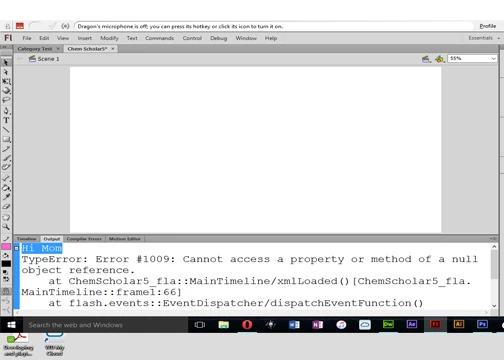Select the Rectangle tool
Screen dimensions: 504x360
[x=6, y=139]
